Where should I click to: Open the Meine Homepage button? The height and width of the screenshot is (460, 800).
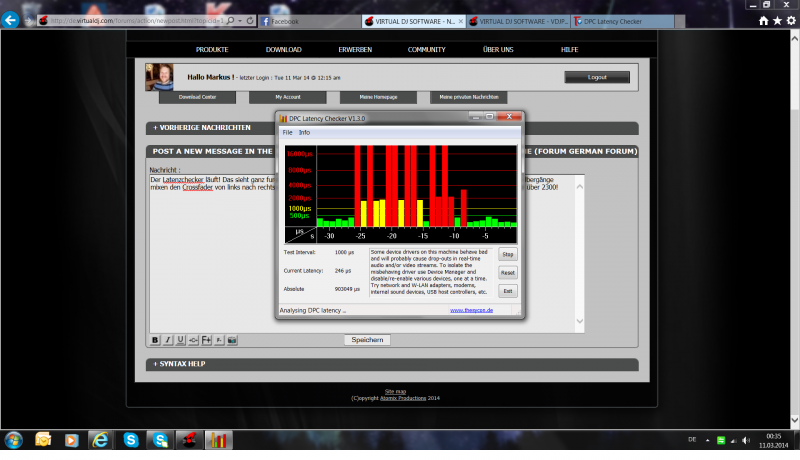pyautogui.click(x=378, y=97)
